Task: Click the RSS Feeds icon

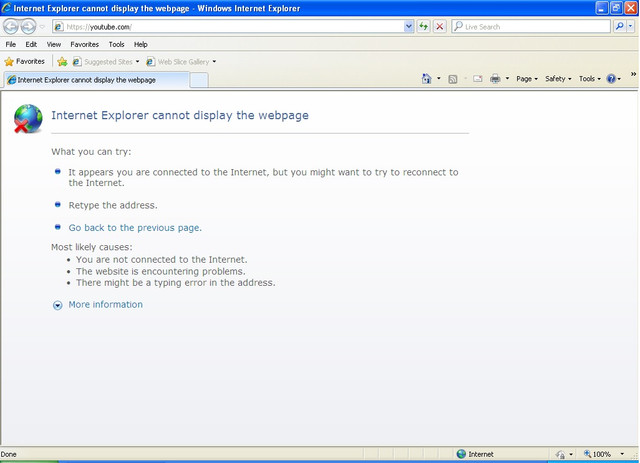Action: [453, 79]
